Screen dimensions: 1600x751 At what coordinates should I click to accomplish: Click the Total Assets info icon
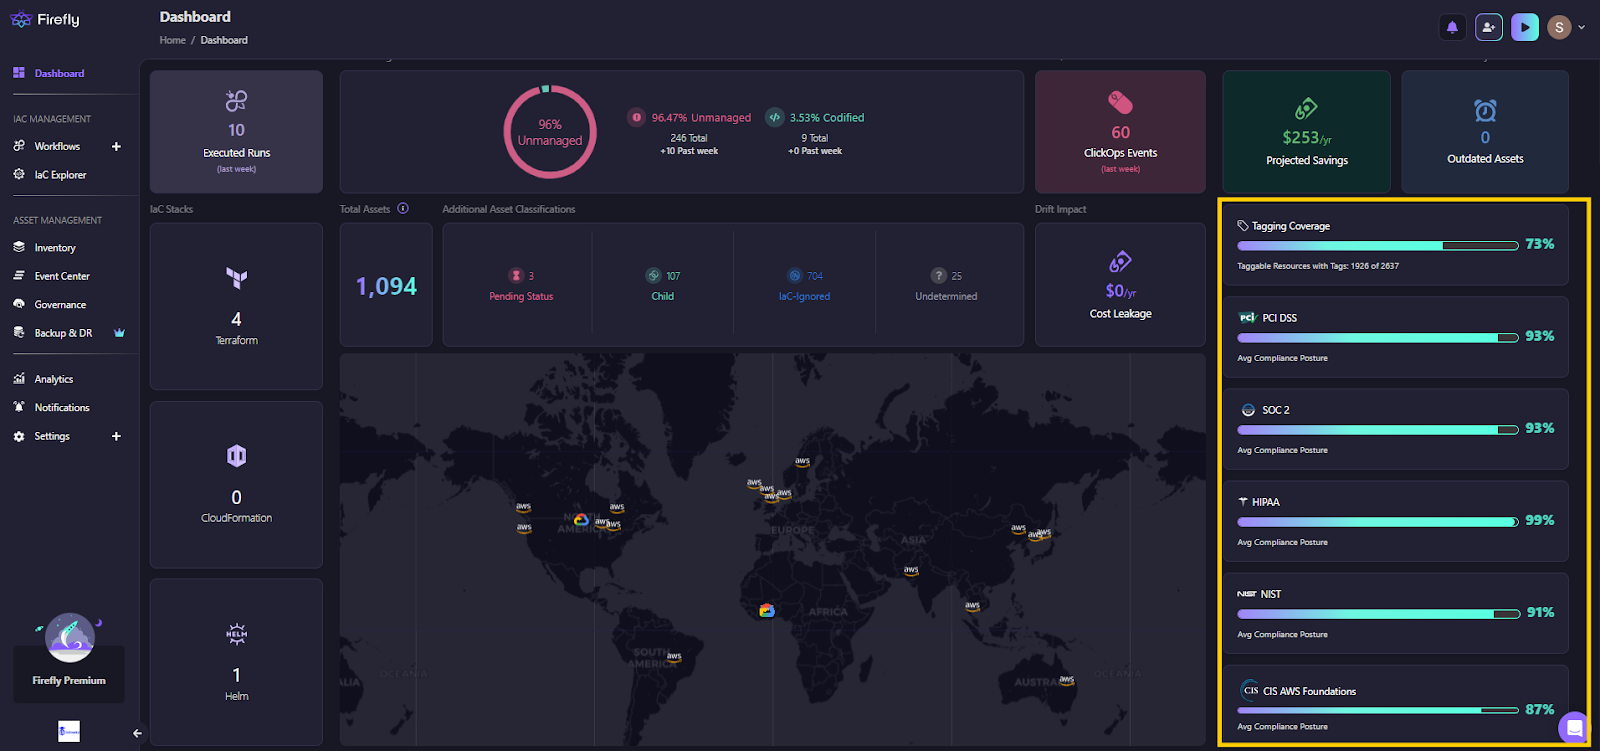[x=403, y=208]
